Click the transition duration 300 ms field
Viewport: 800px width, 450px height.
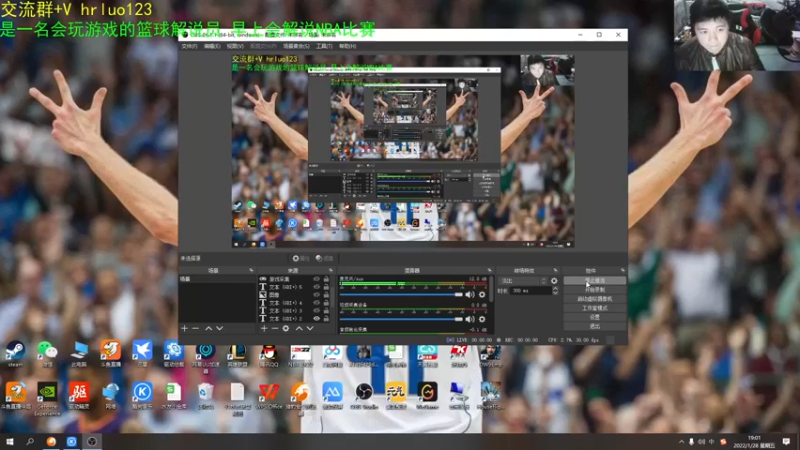pyautogui.click(x=531, y=290)
